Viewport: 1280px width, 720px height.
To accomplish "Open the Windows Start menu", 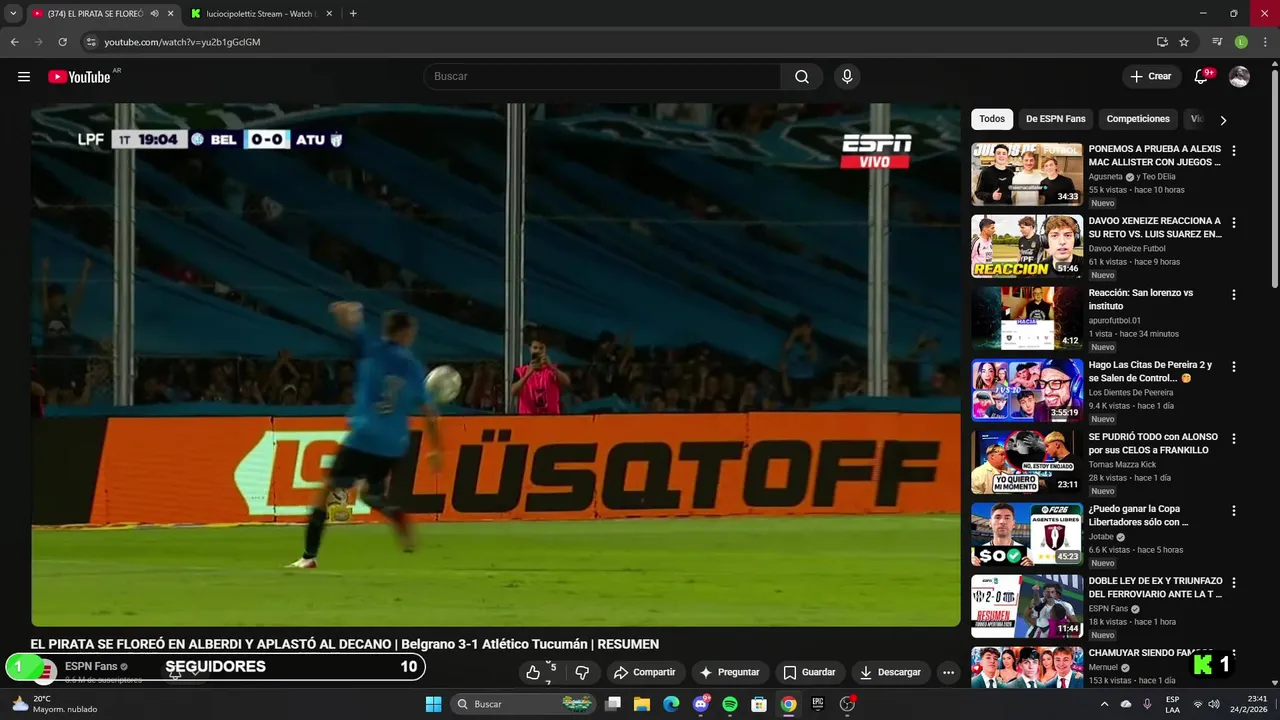I will click(433, 704).
